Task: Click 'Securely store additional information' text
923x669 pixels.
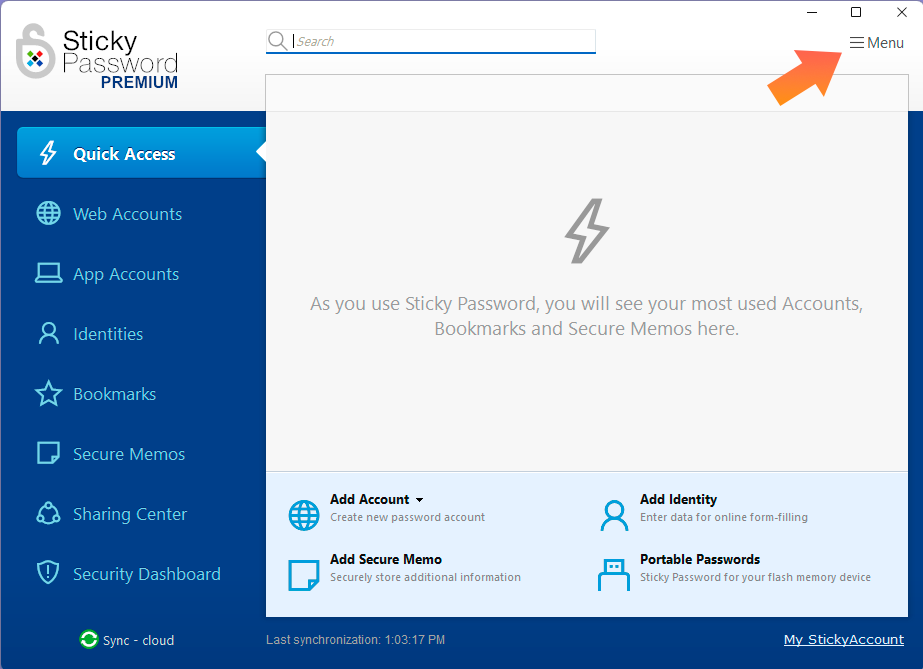Action: (425, 577)
